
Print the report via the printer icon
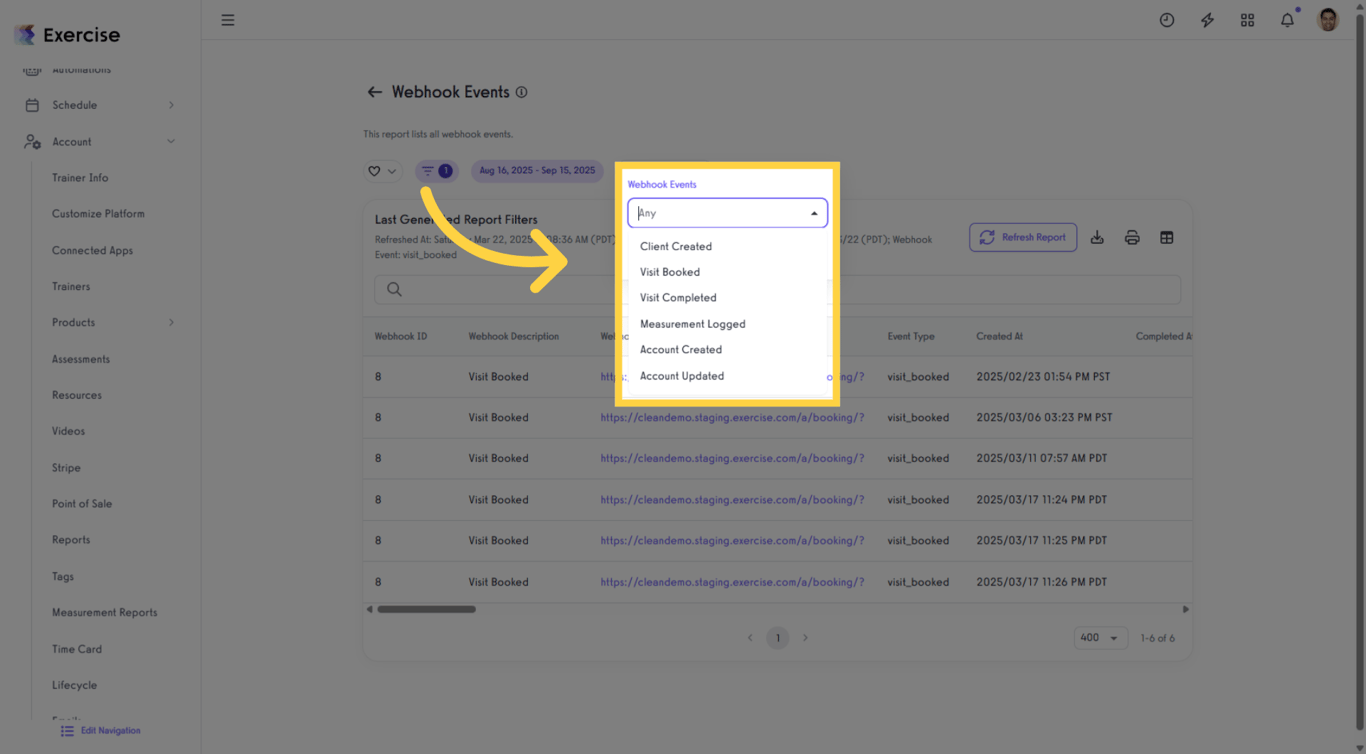point(1131,237)
